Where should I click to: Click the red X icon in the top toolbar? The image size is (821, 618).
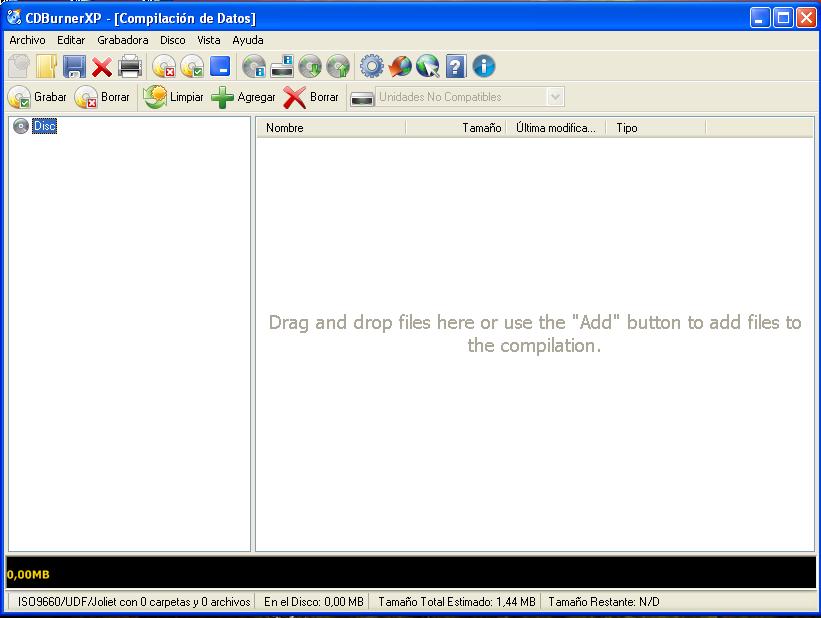[x=102, y=67]
